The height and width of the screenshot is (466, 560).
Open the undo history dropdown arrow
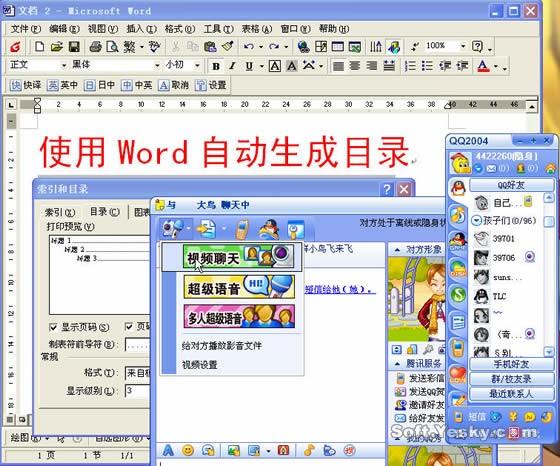(x=261, y=47)
